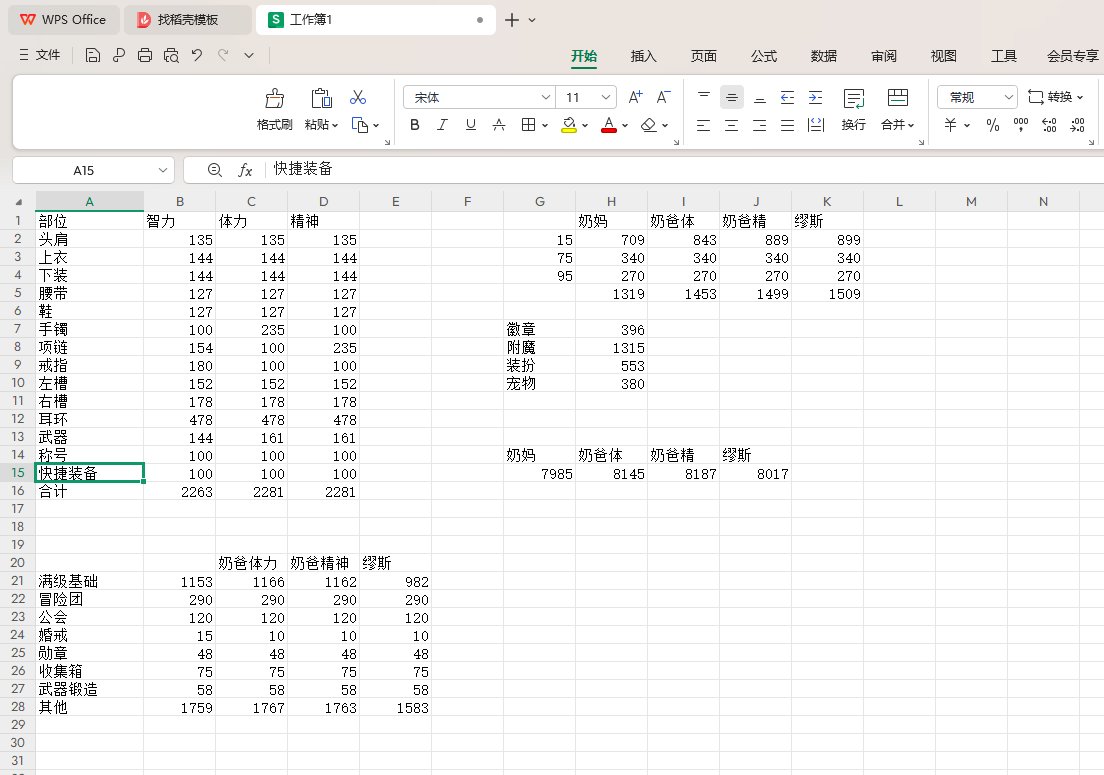The width and height of the screenshot is (1104, 775).
Task: Click the Distributed alignment icon
Action: pos(815,125)
